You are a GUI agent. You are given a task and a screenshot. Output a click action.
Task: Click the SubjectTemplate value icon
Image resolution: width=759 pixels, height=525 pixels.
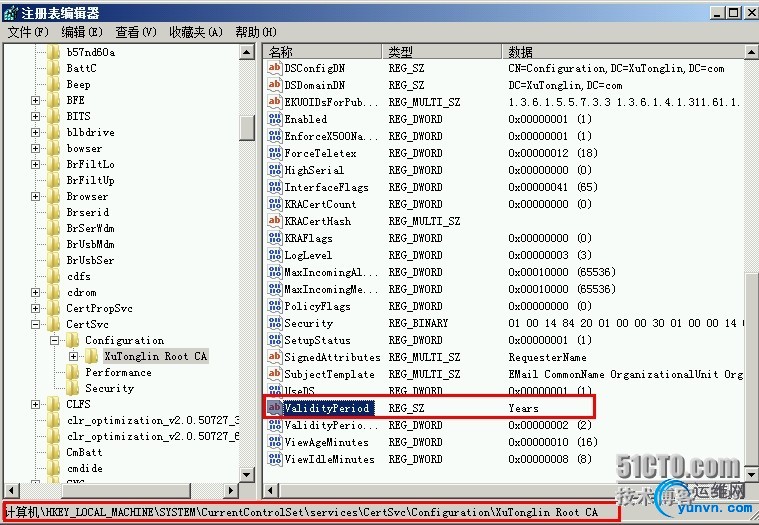(x=274, y=374)
